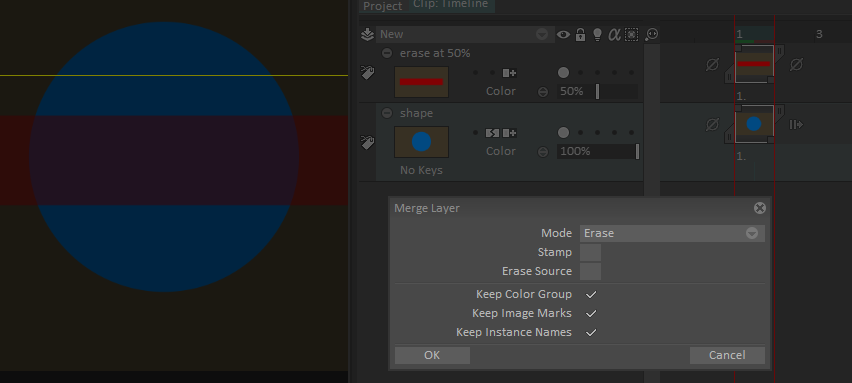Enable the Erase Source checkbox

tap(590, 271)
